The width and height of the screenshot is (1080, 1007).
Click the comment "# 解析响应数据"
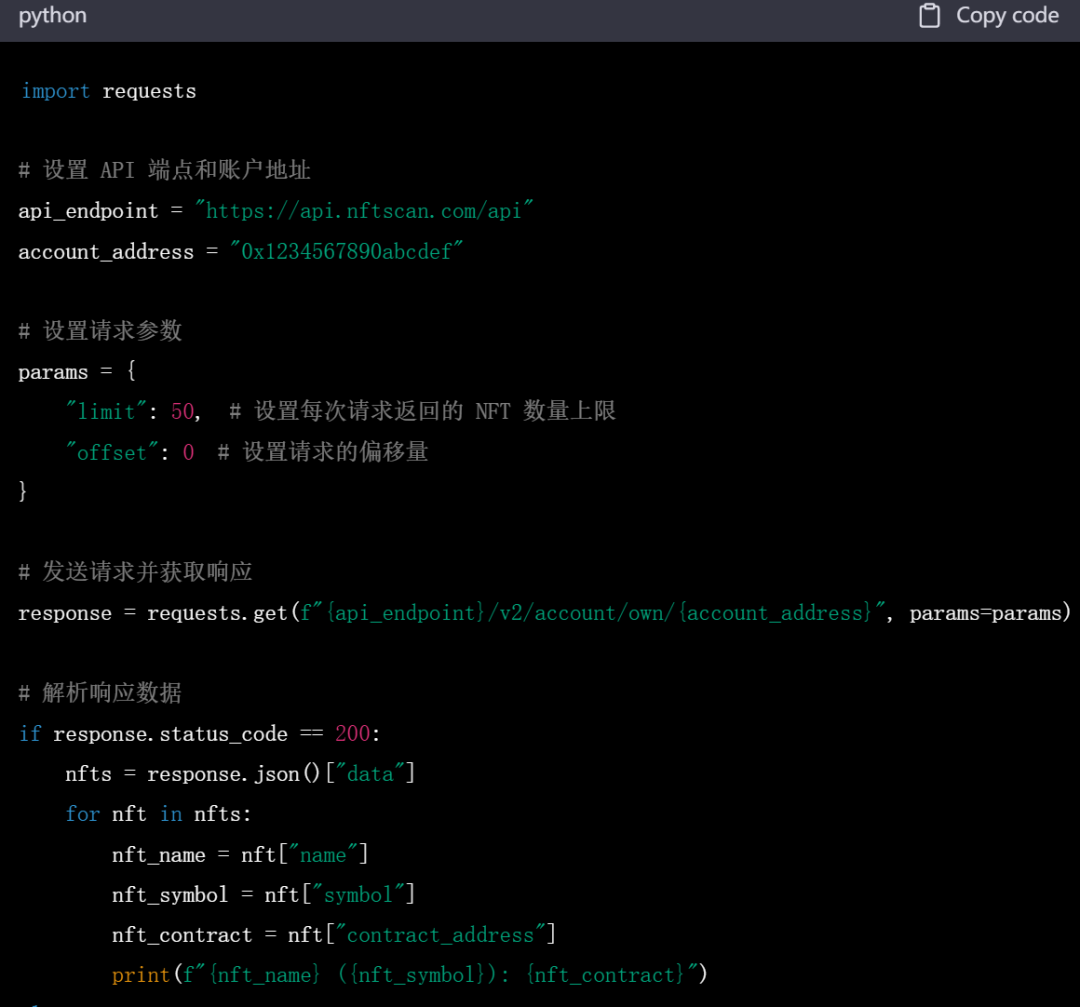pyautogui.click(x=101, y=692)
